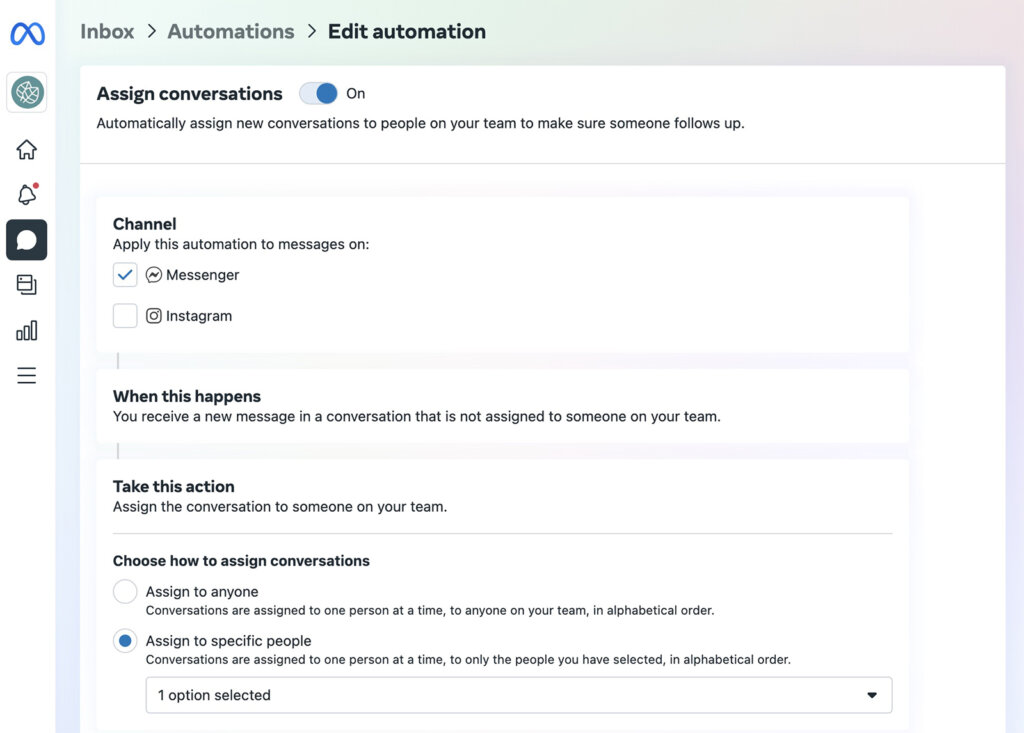Select the Assign to anyone option
Viewport: 1024px width, 733px height.
coord(125,591)
